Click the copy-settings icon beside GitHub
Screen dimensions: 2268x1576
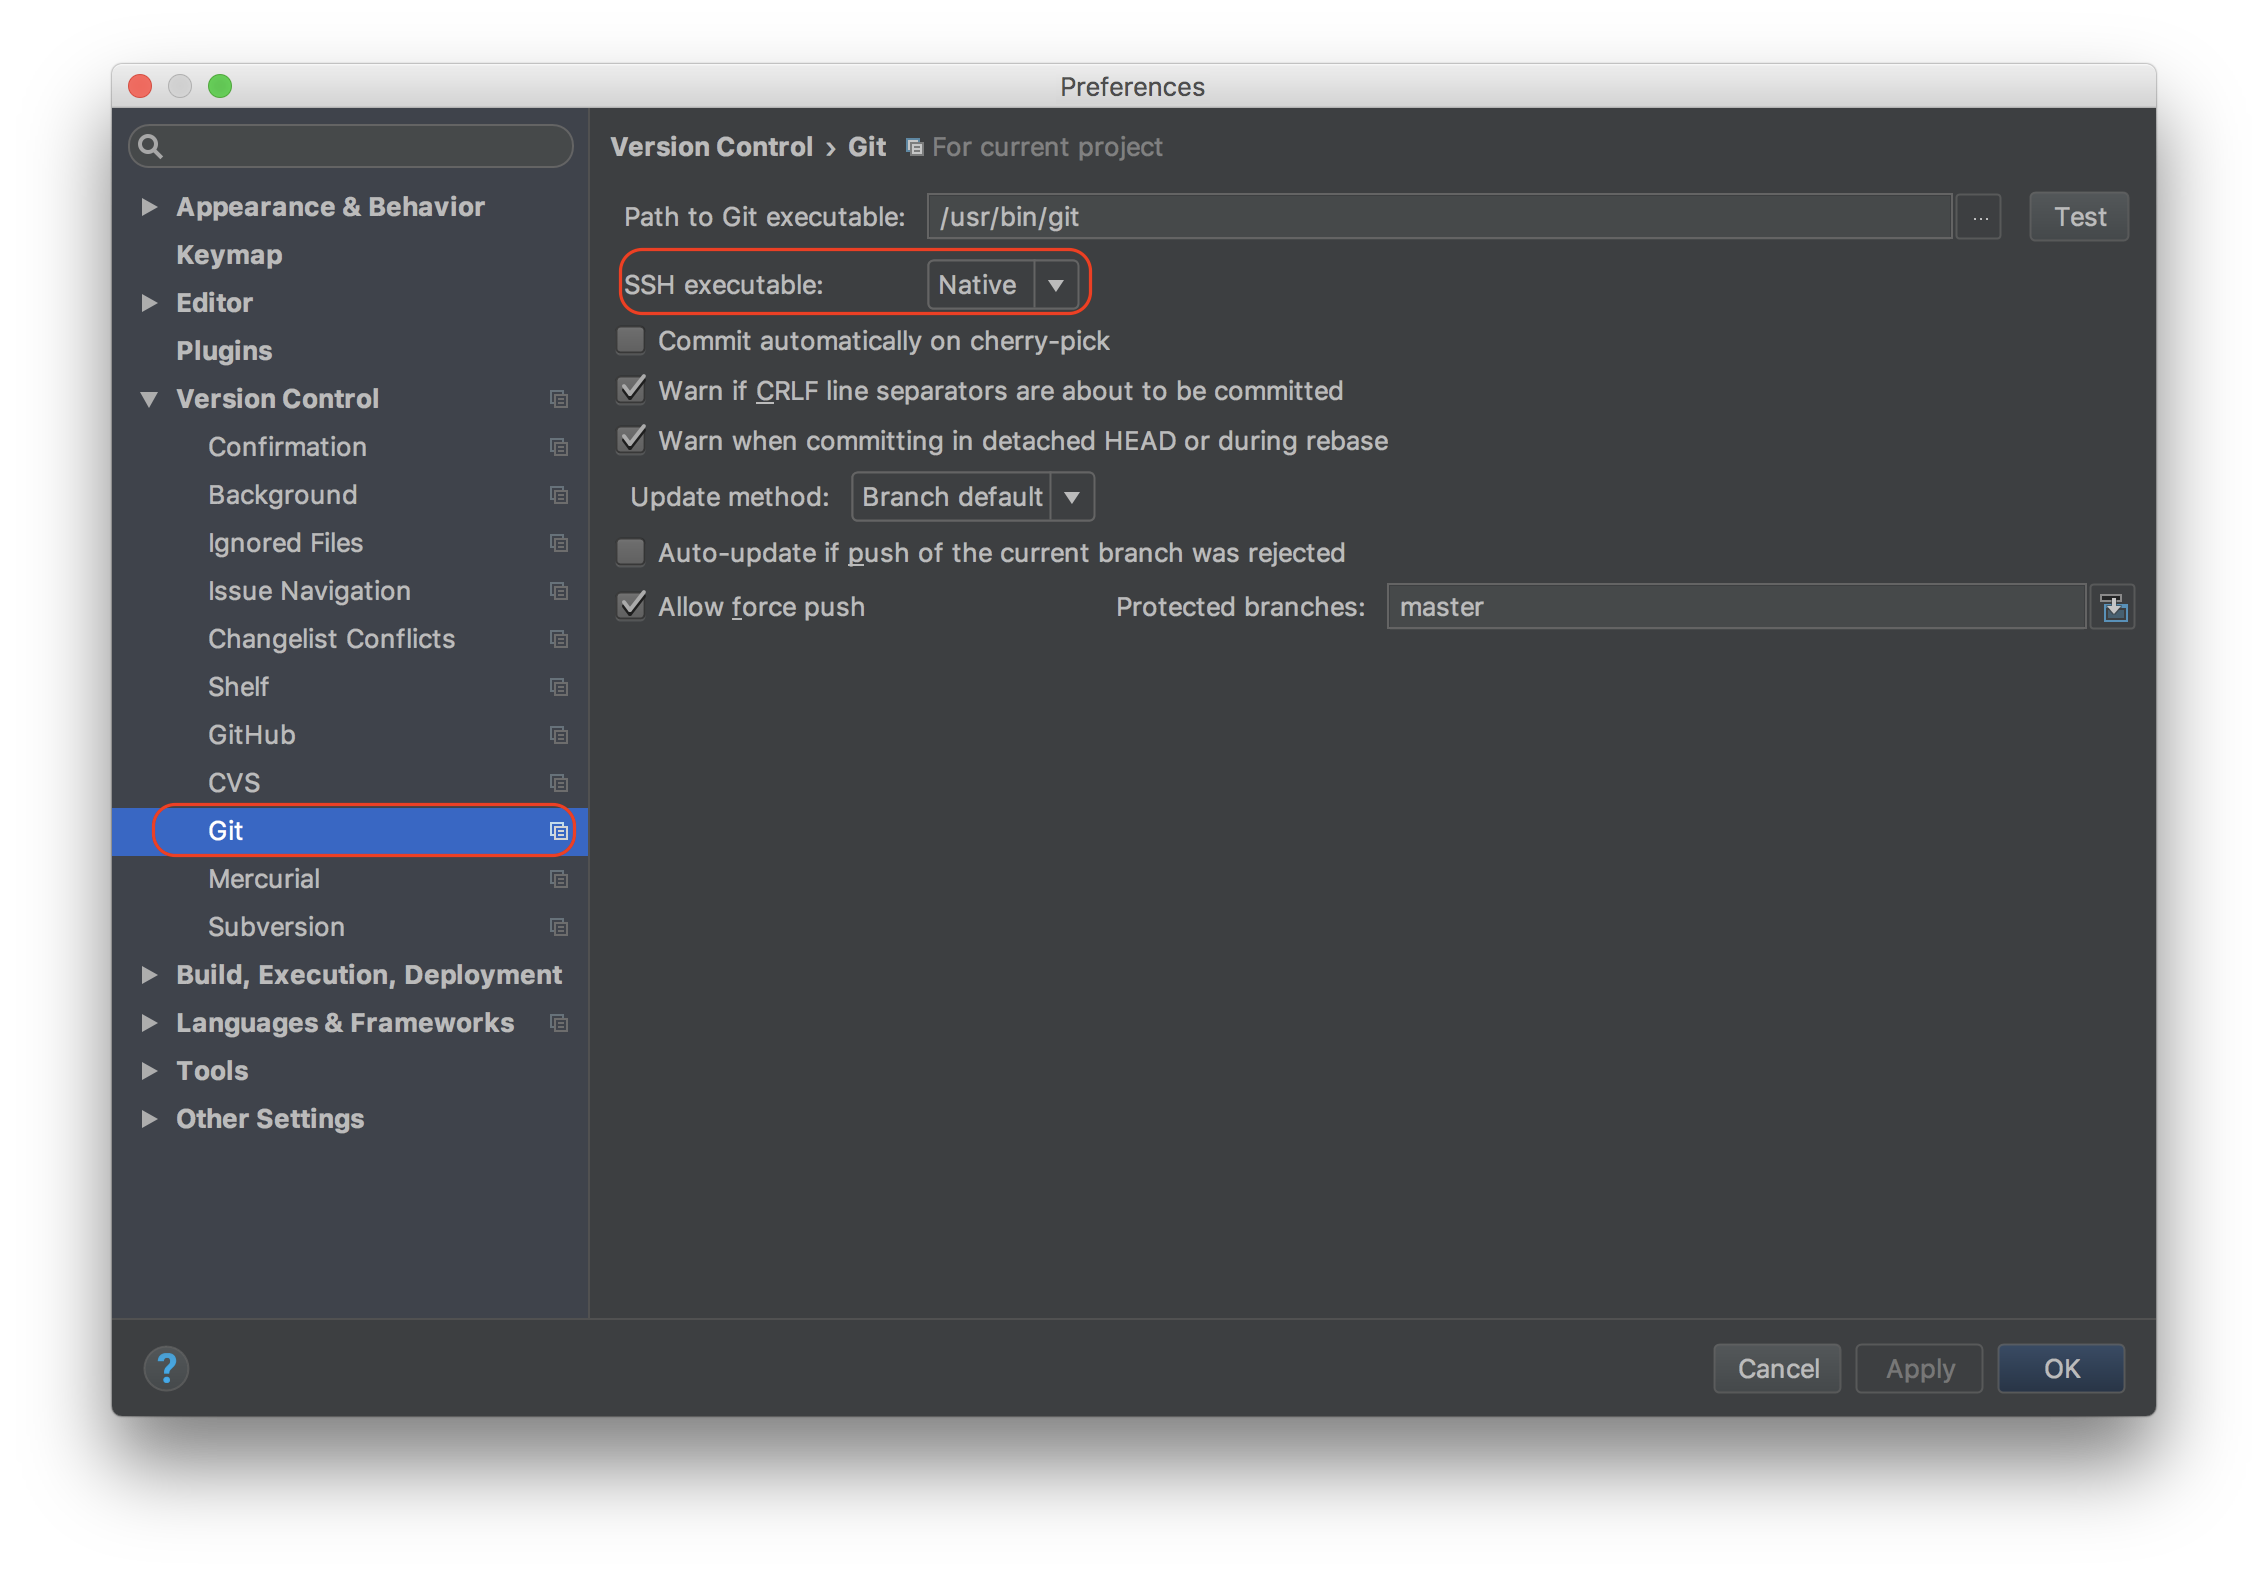pyautogui.click(x=558, y=735)
